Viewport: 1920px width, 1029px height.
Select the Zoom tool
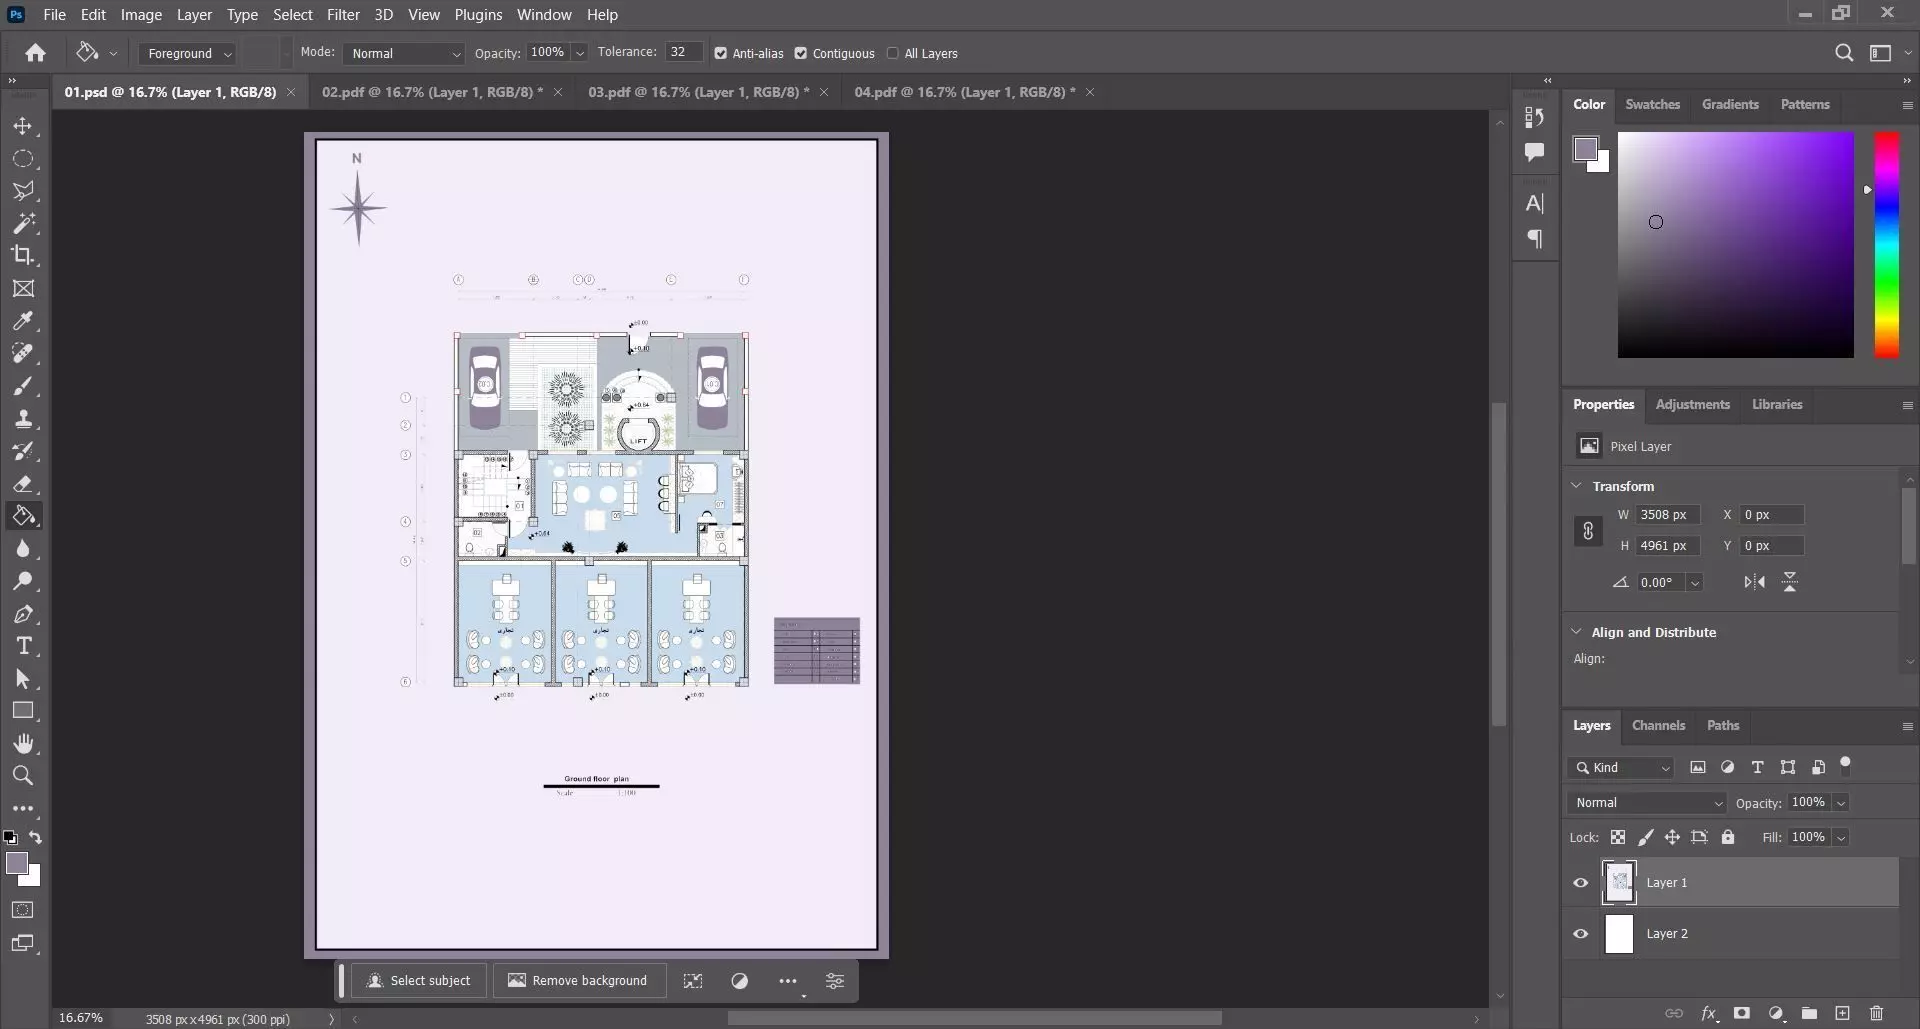point(23,776)
